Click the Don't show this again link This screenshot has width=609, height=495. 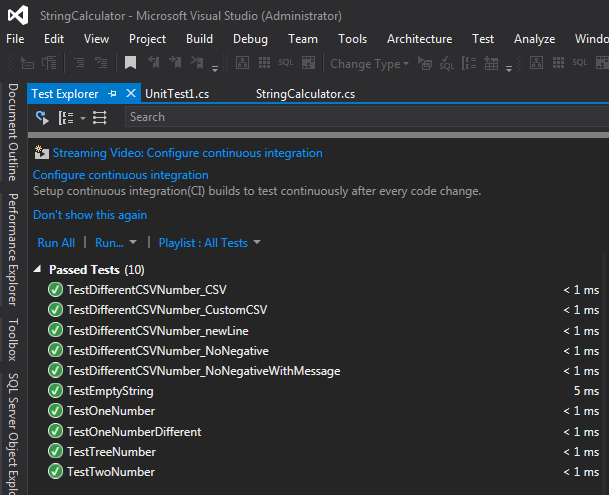pyautogui.click(x=90, y=215)
